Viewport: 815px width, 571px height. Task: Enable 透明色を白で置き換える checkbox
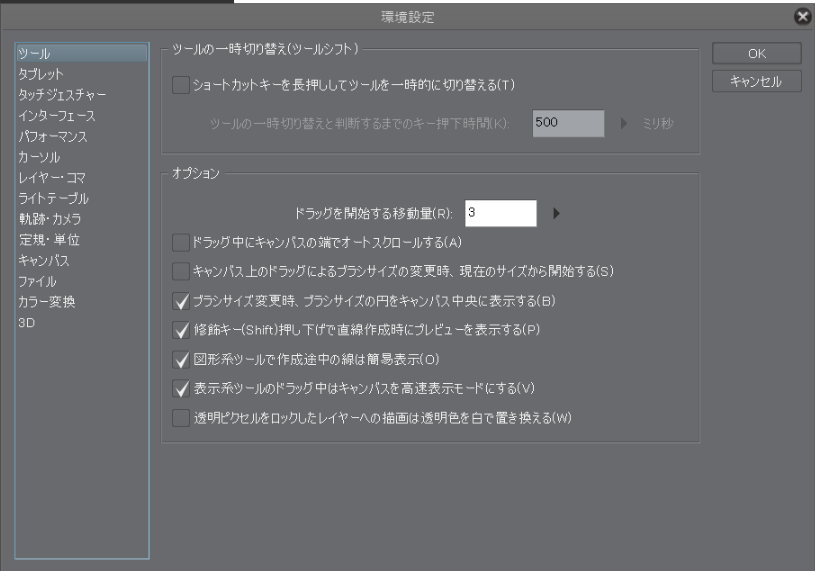pyautogui.click(x=181, y=418)
